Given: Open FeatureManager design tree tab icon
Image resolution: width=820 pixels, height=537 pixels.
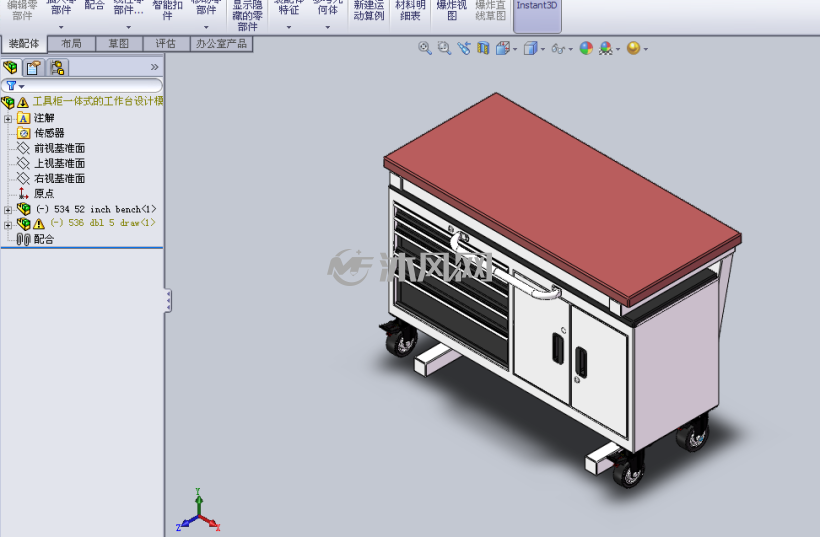Looking at the screenshot, I should 11,67.
